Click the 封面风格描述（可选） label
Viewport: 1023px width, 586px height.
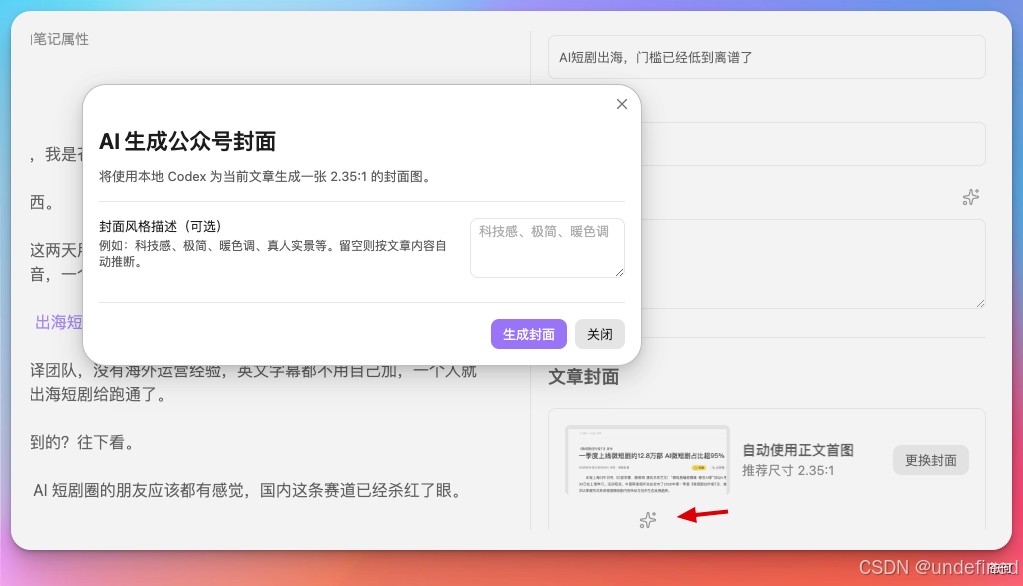pos(160,226)
